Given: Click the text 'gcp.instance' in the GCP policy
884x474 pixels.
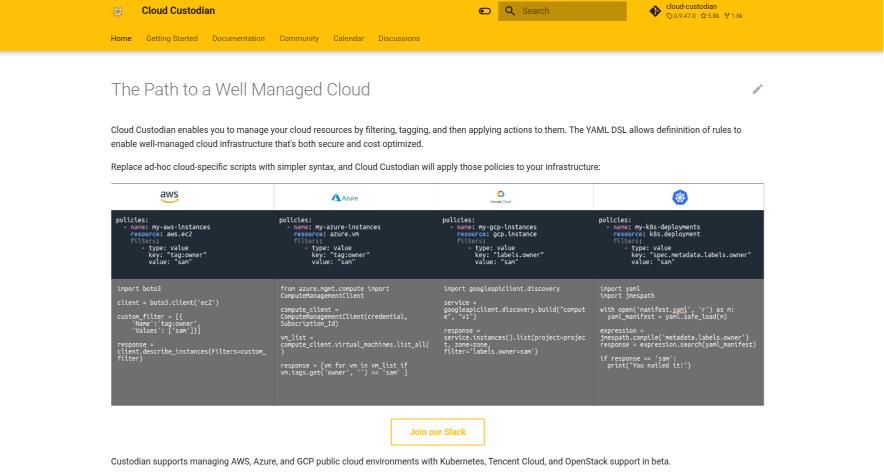Looking at the screenshot, I should tap(515, 234).
